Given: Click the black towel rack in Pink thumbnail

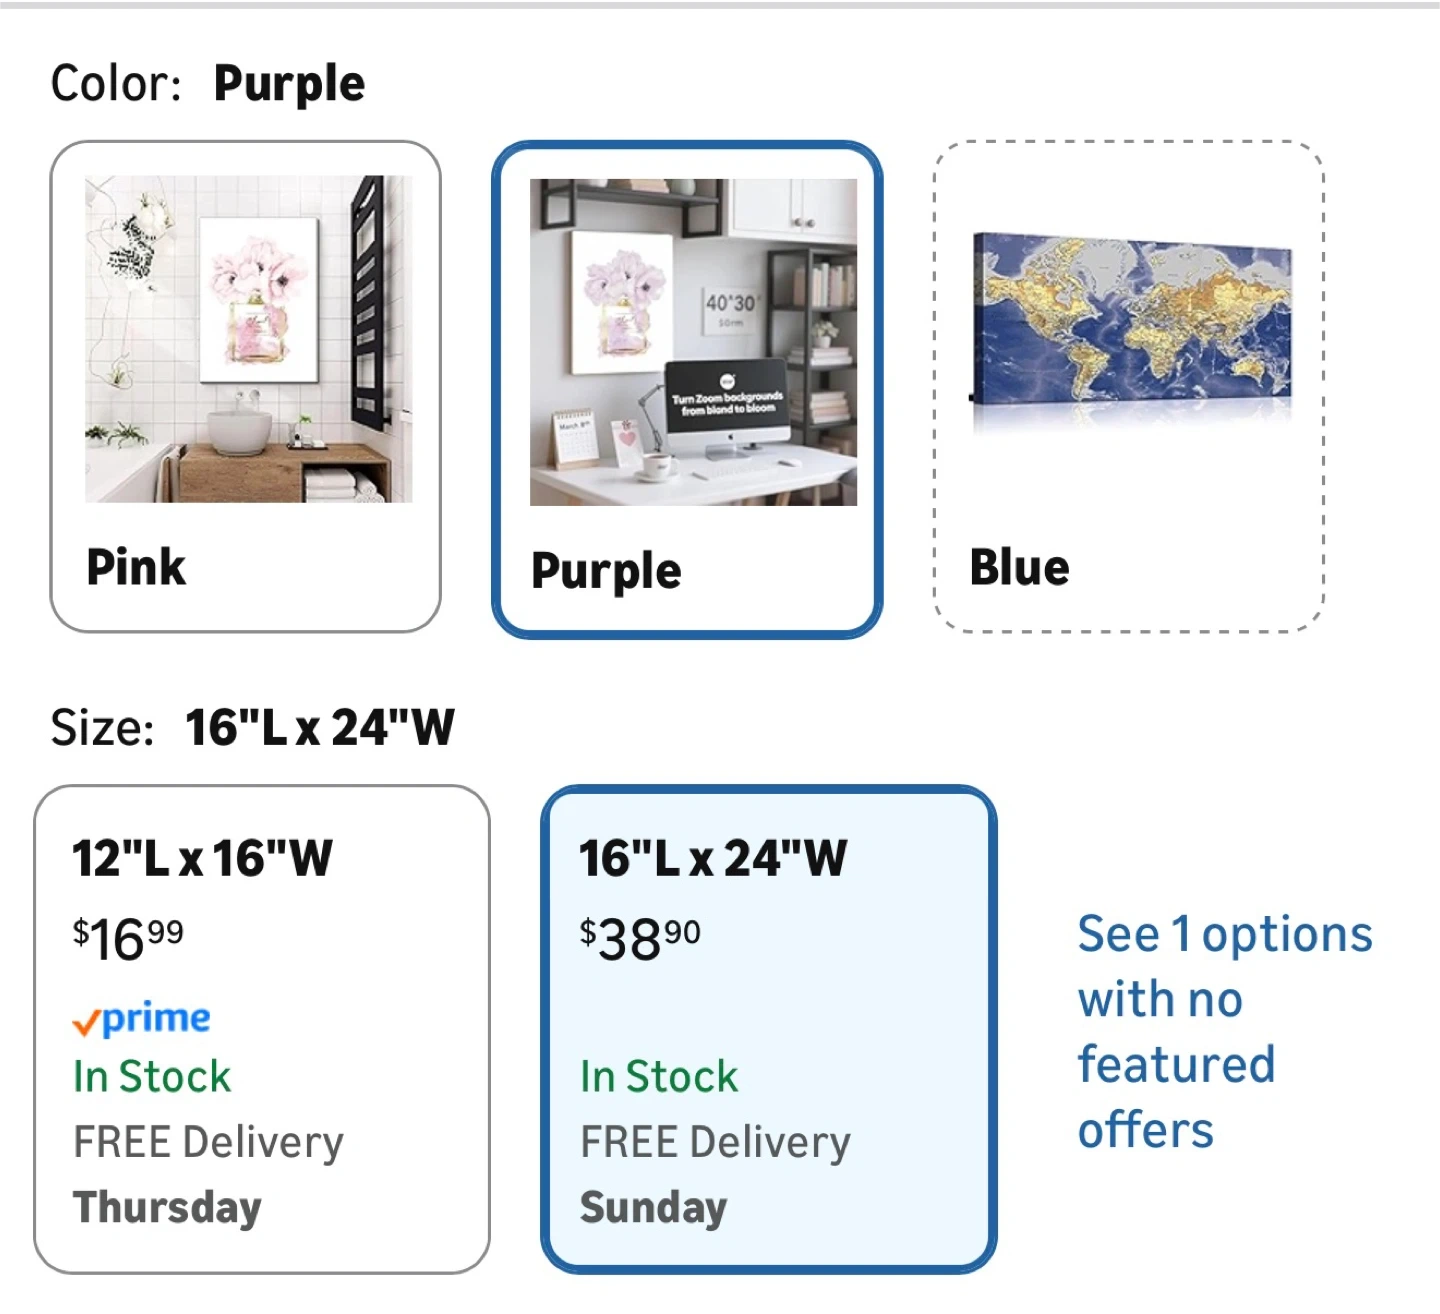Looking at the screenshot, I should click(x=368, y=300).
